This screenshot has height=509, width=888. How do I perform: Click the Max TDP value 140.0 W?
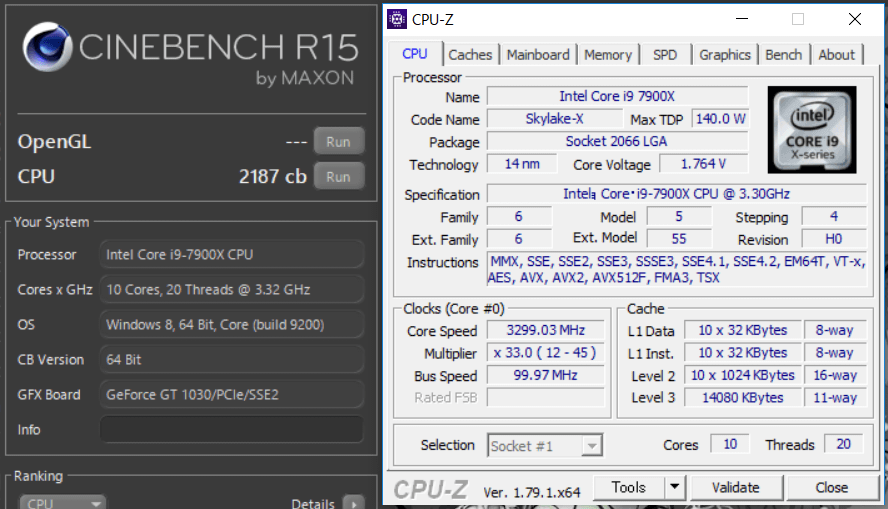(720, 119)
